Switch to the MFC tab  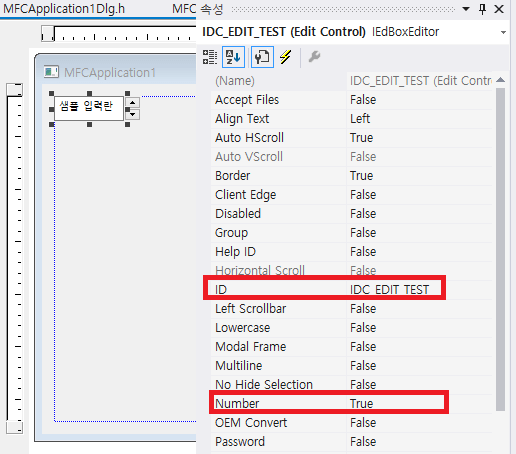183,9
